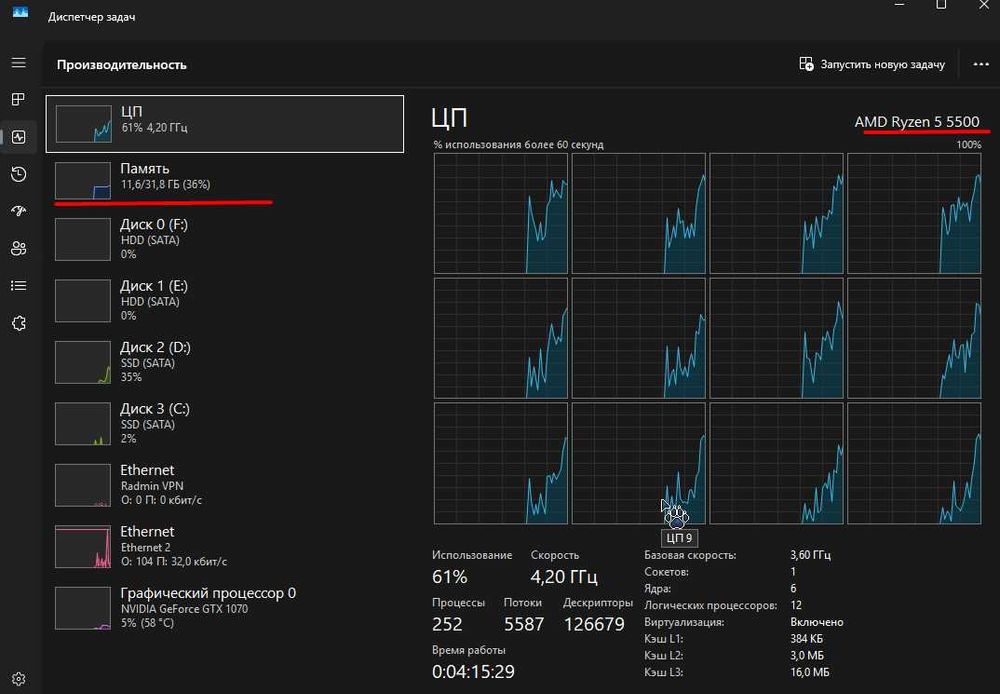Click the Ethernet 2 pink mini graph
The image size is (1000, 694).
coord(83,547)
